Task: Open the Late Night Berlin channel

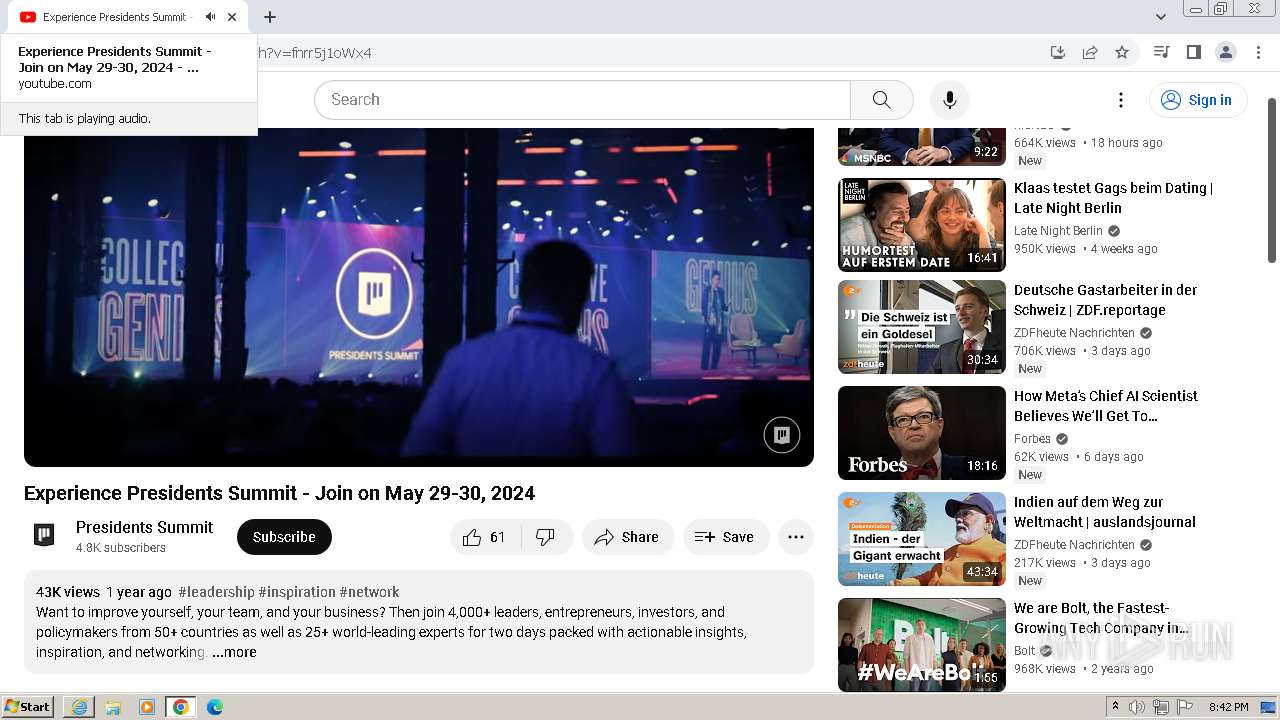Action: (1058, 231)
